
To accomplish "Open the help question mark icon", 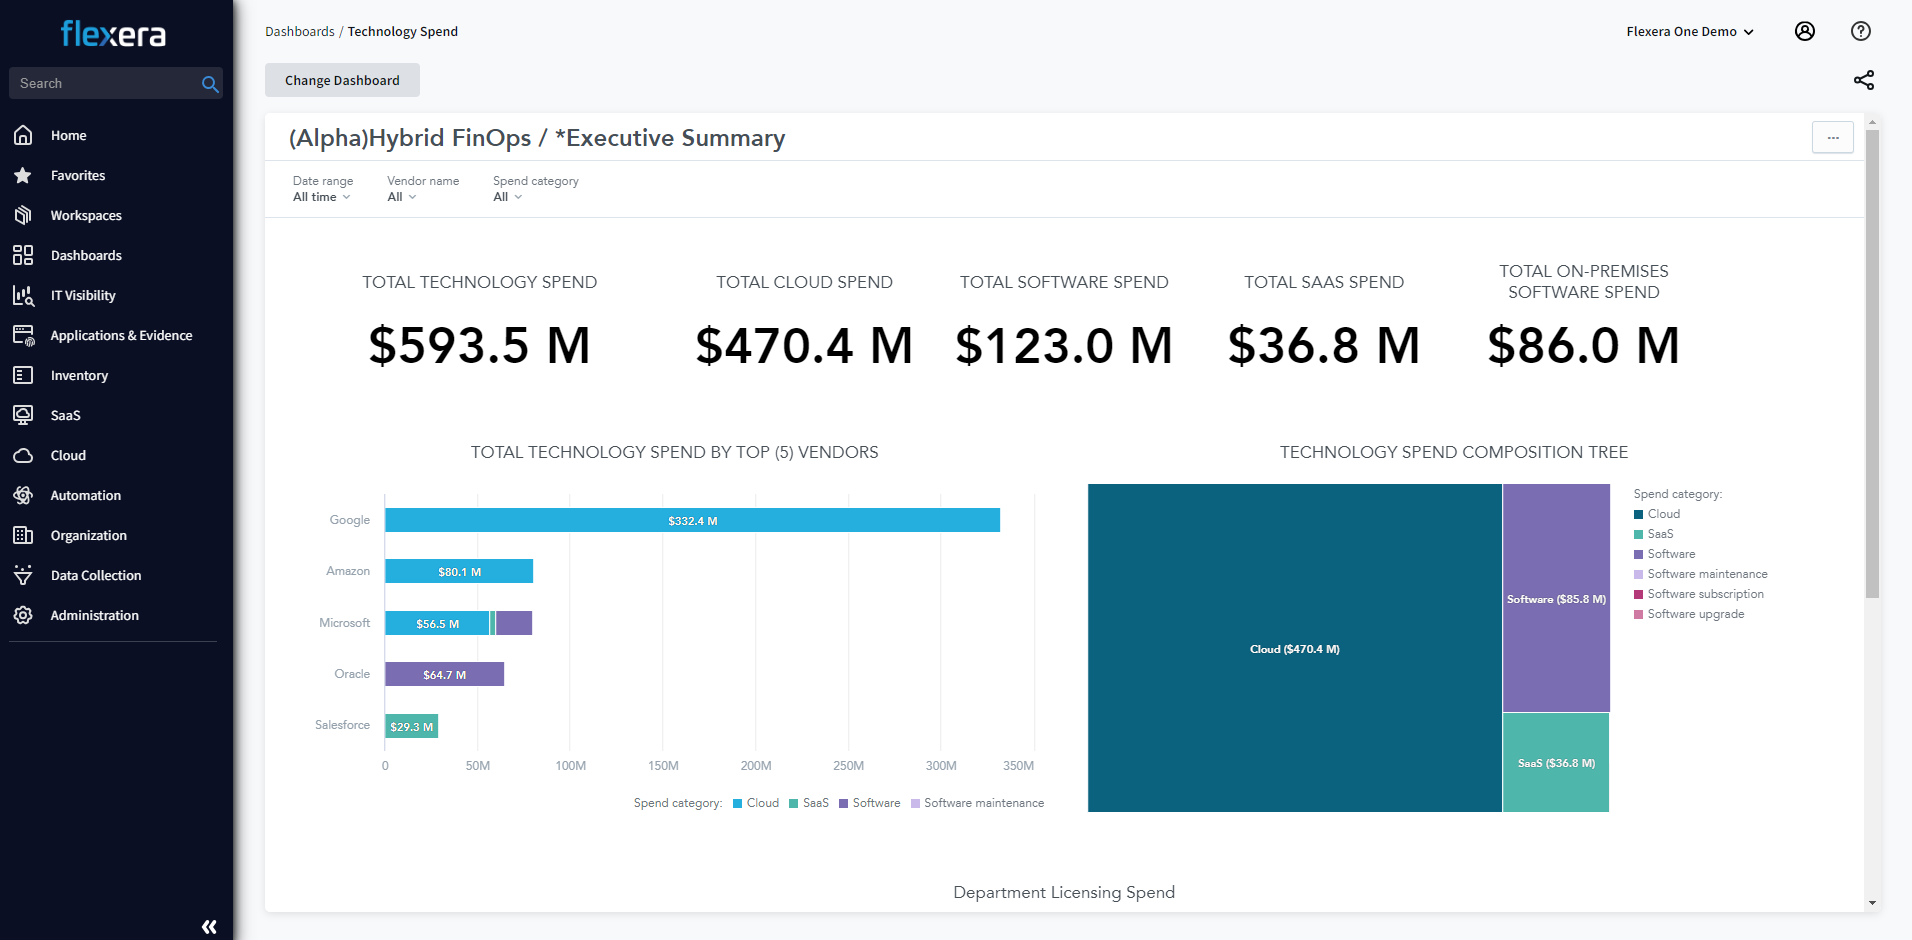I will (x=1860, y=31).
